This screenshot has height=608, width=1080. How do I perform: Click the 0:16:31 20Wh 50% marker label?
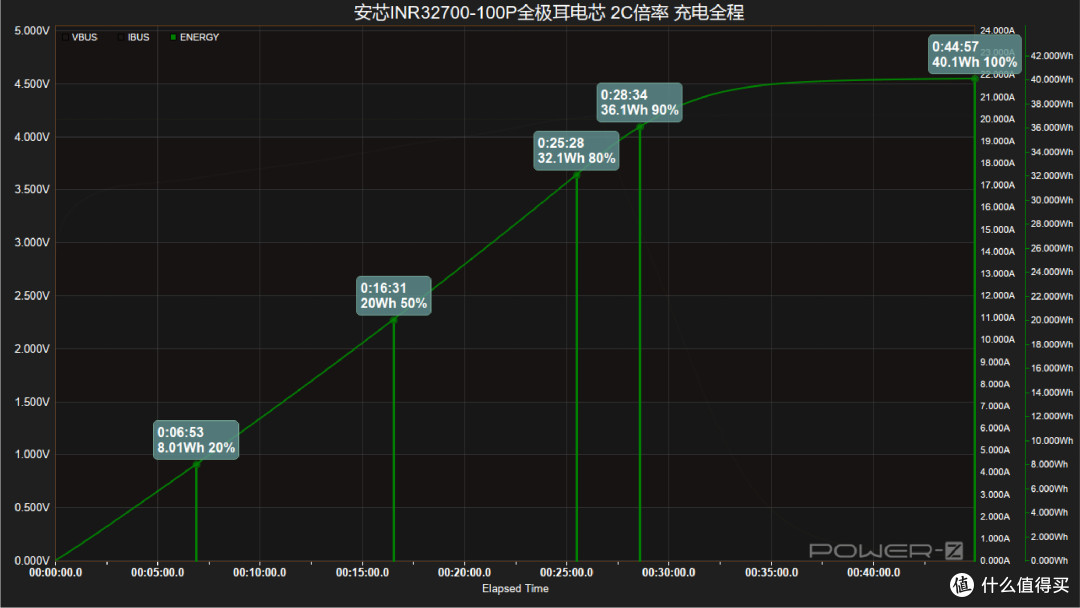[394, 296]
